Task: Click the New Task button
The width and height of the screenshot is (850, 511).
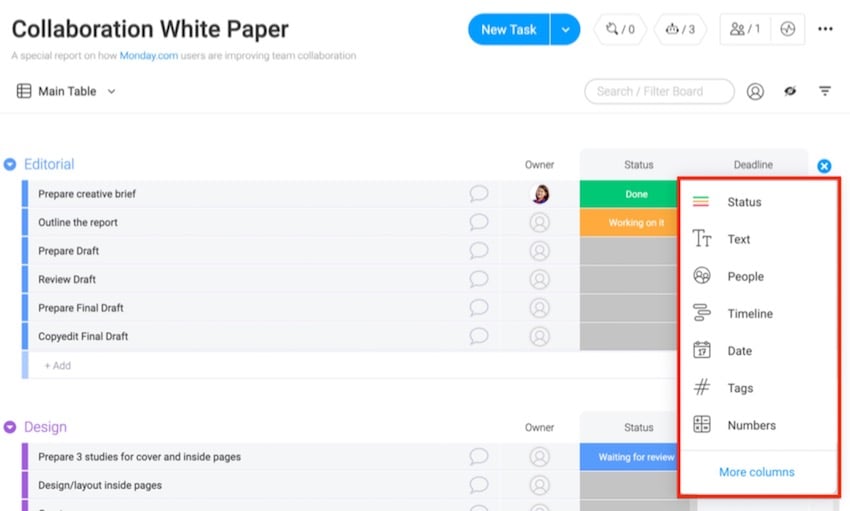Action: pos(508,29)
